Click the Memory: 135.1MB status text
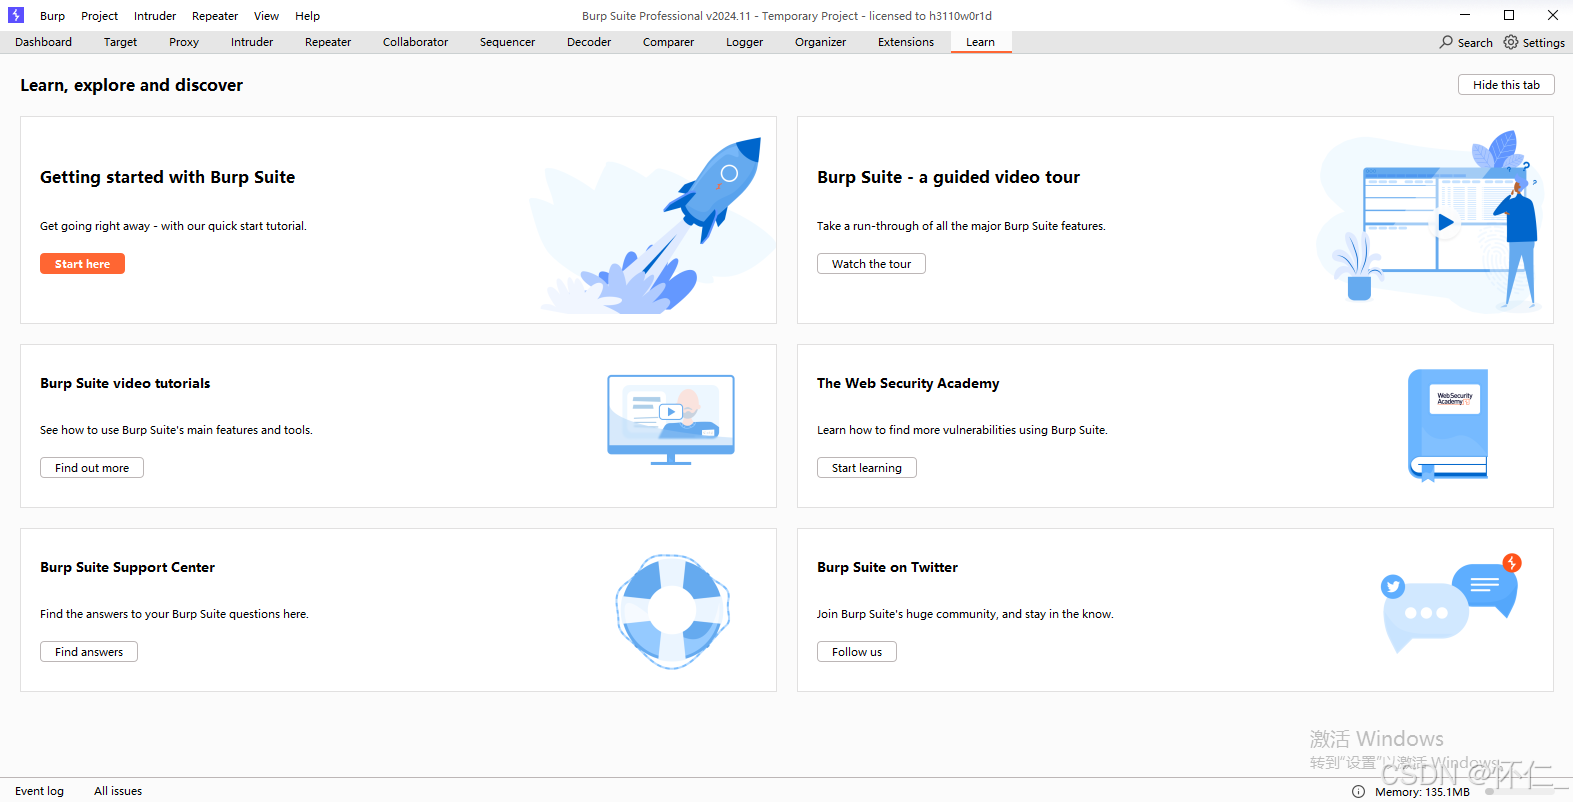 pos(1422,792)
